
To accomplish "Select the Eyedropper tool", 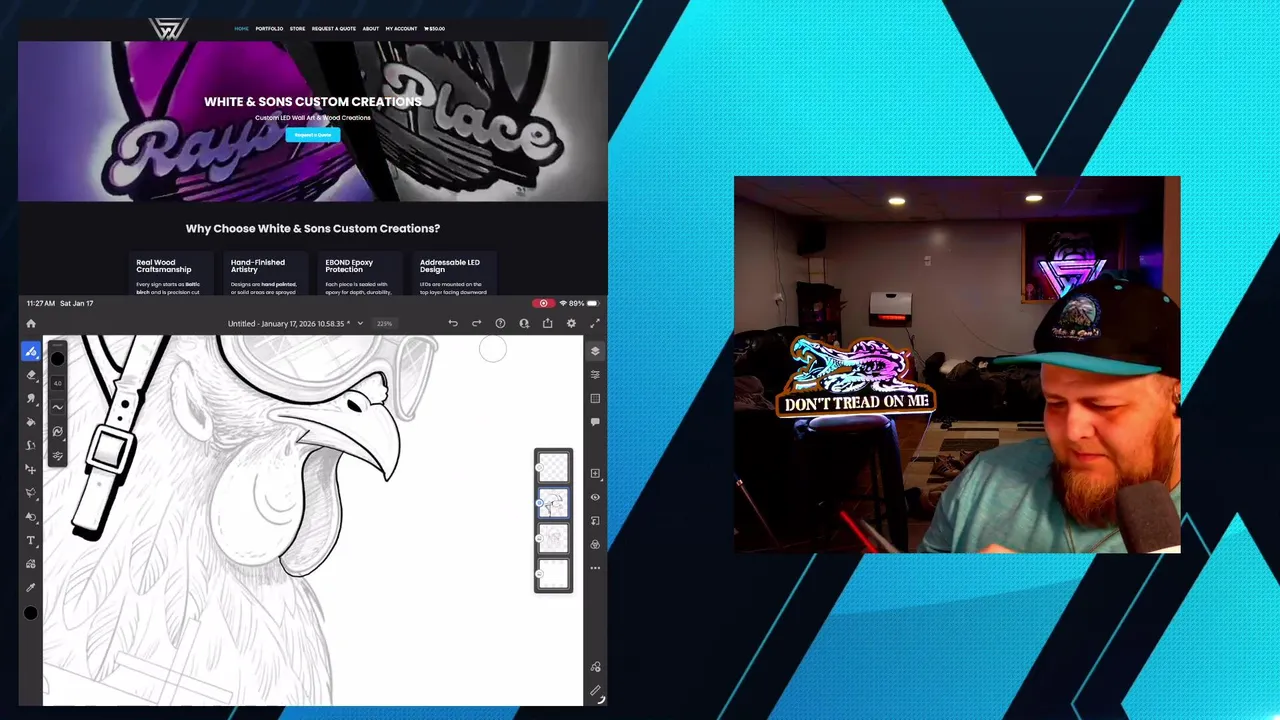I will [x=31, y=588].
